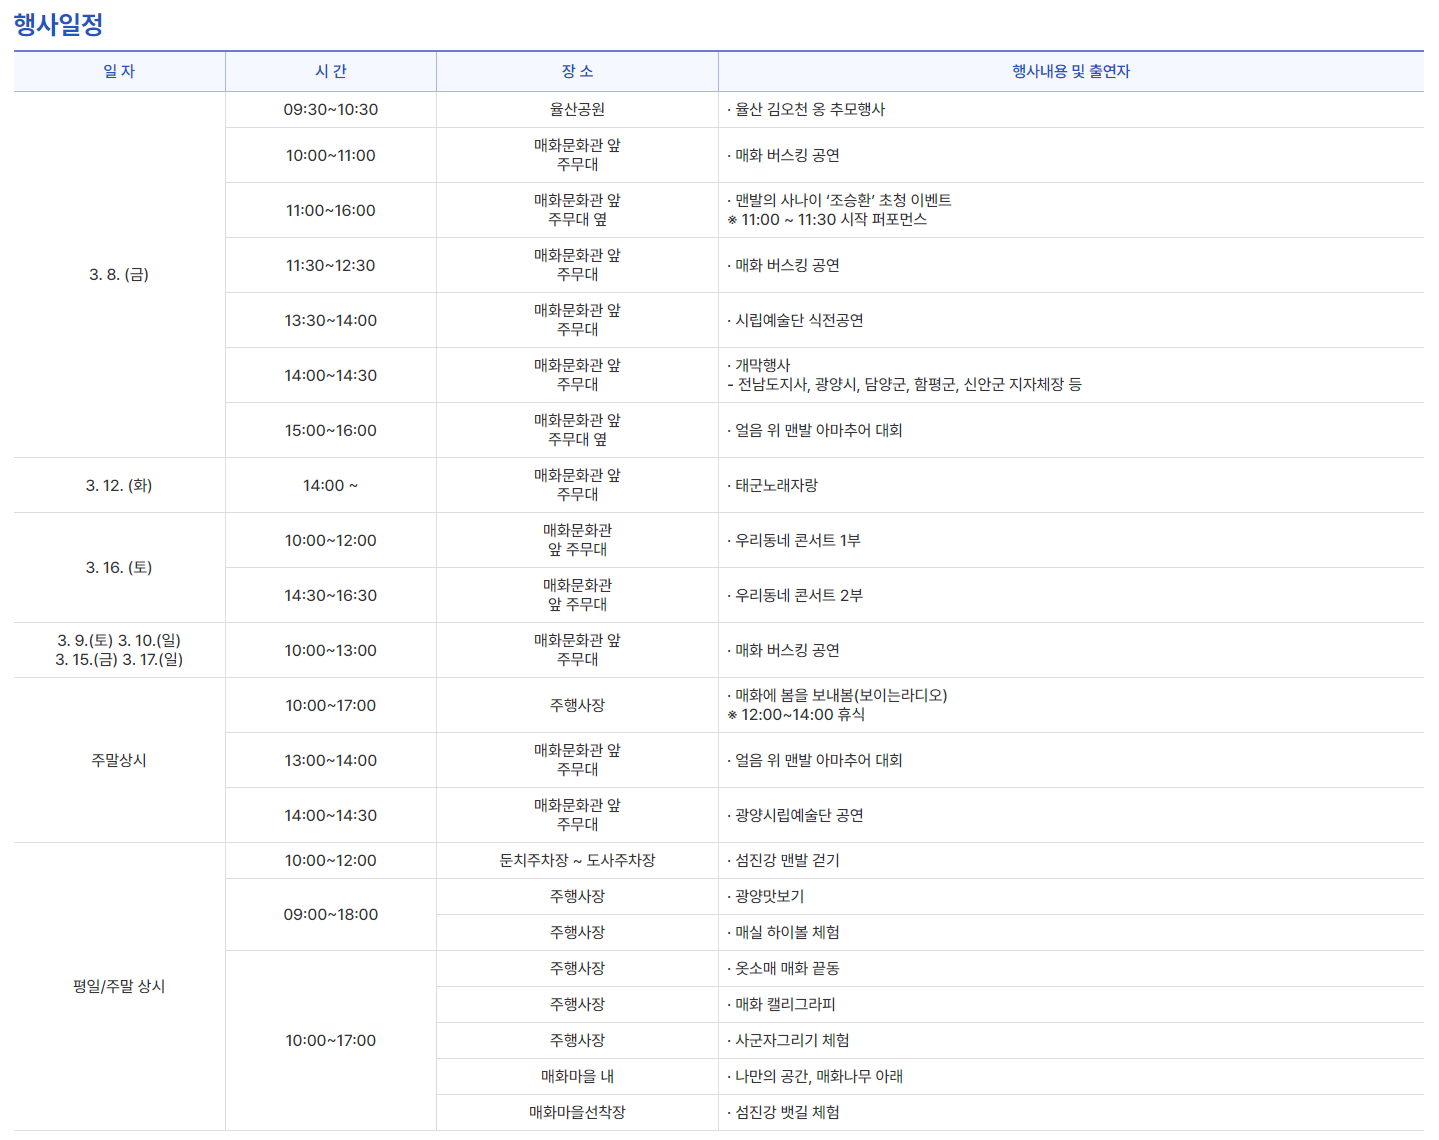The width and height of the screenshot is (1439, 1140).
Task: Click the 11:00~16:00 time cell
Action: (331, 210)
